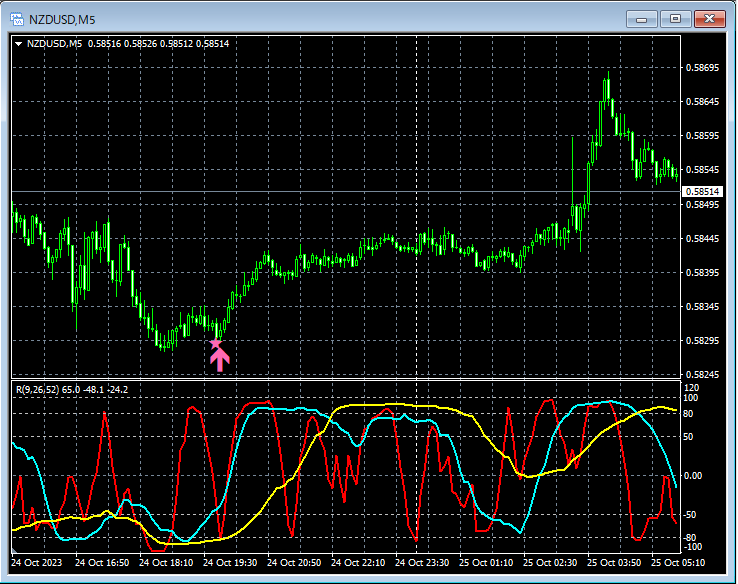This screenshot has height=584, width=738.
Task: Click the 24 Oct 19:30 time label
Action: point(230,563)
